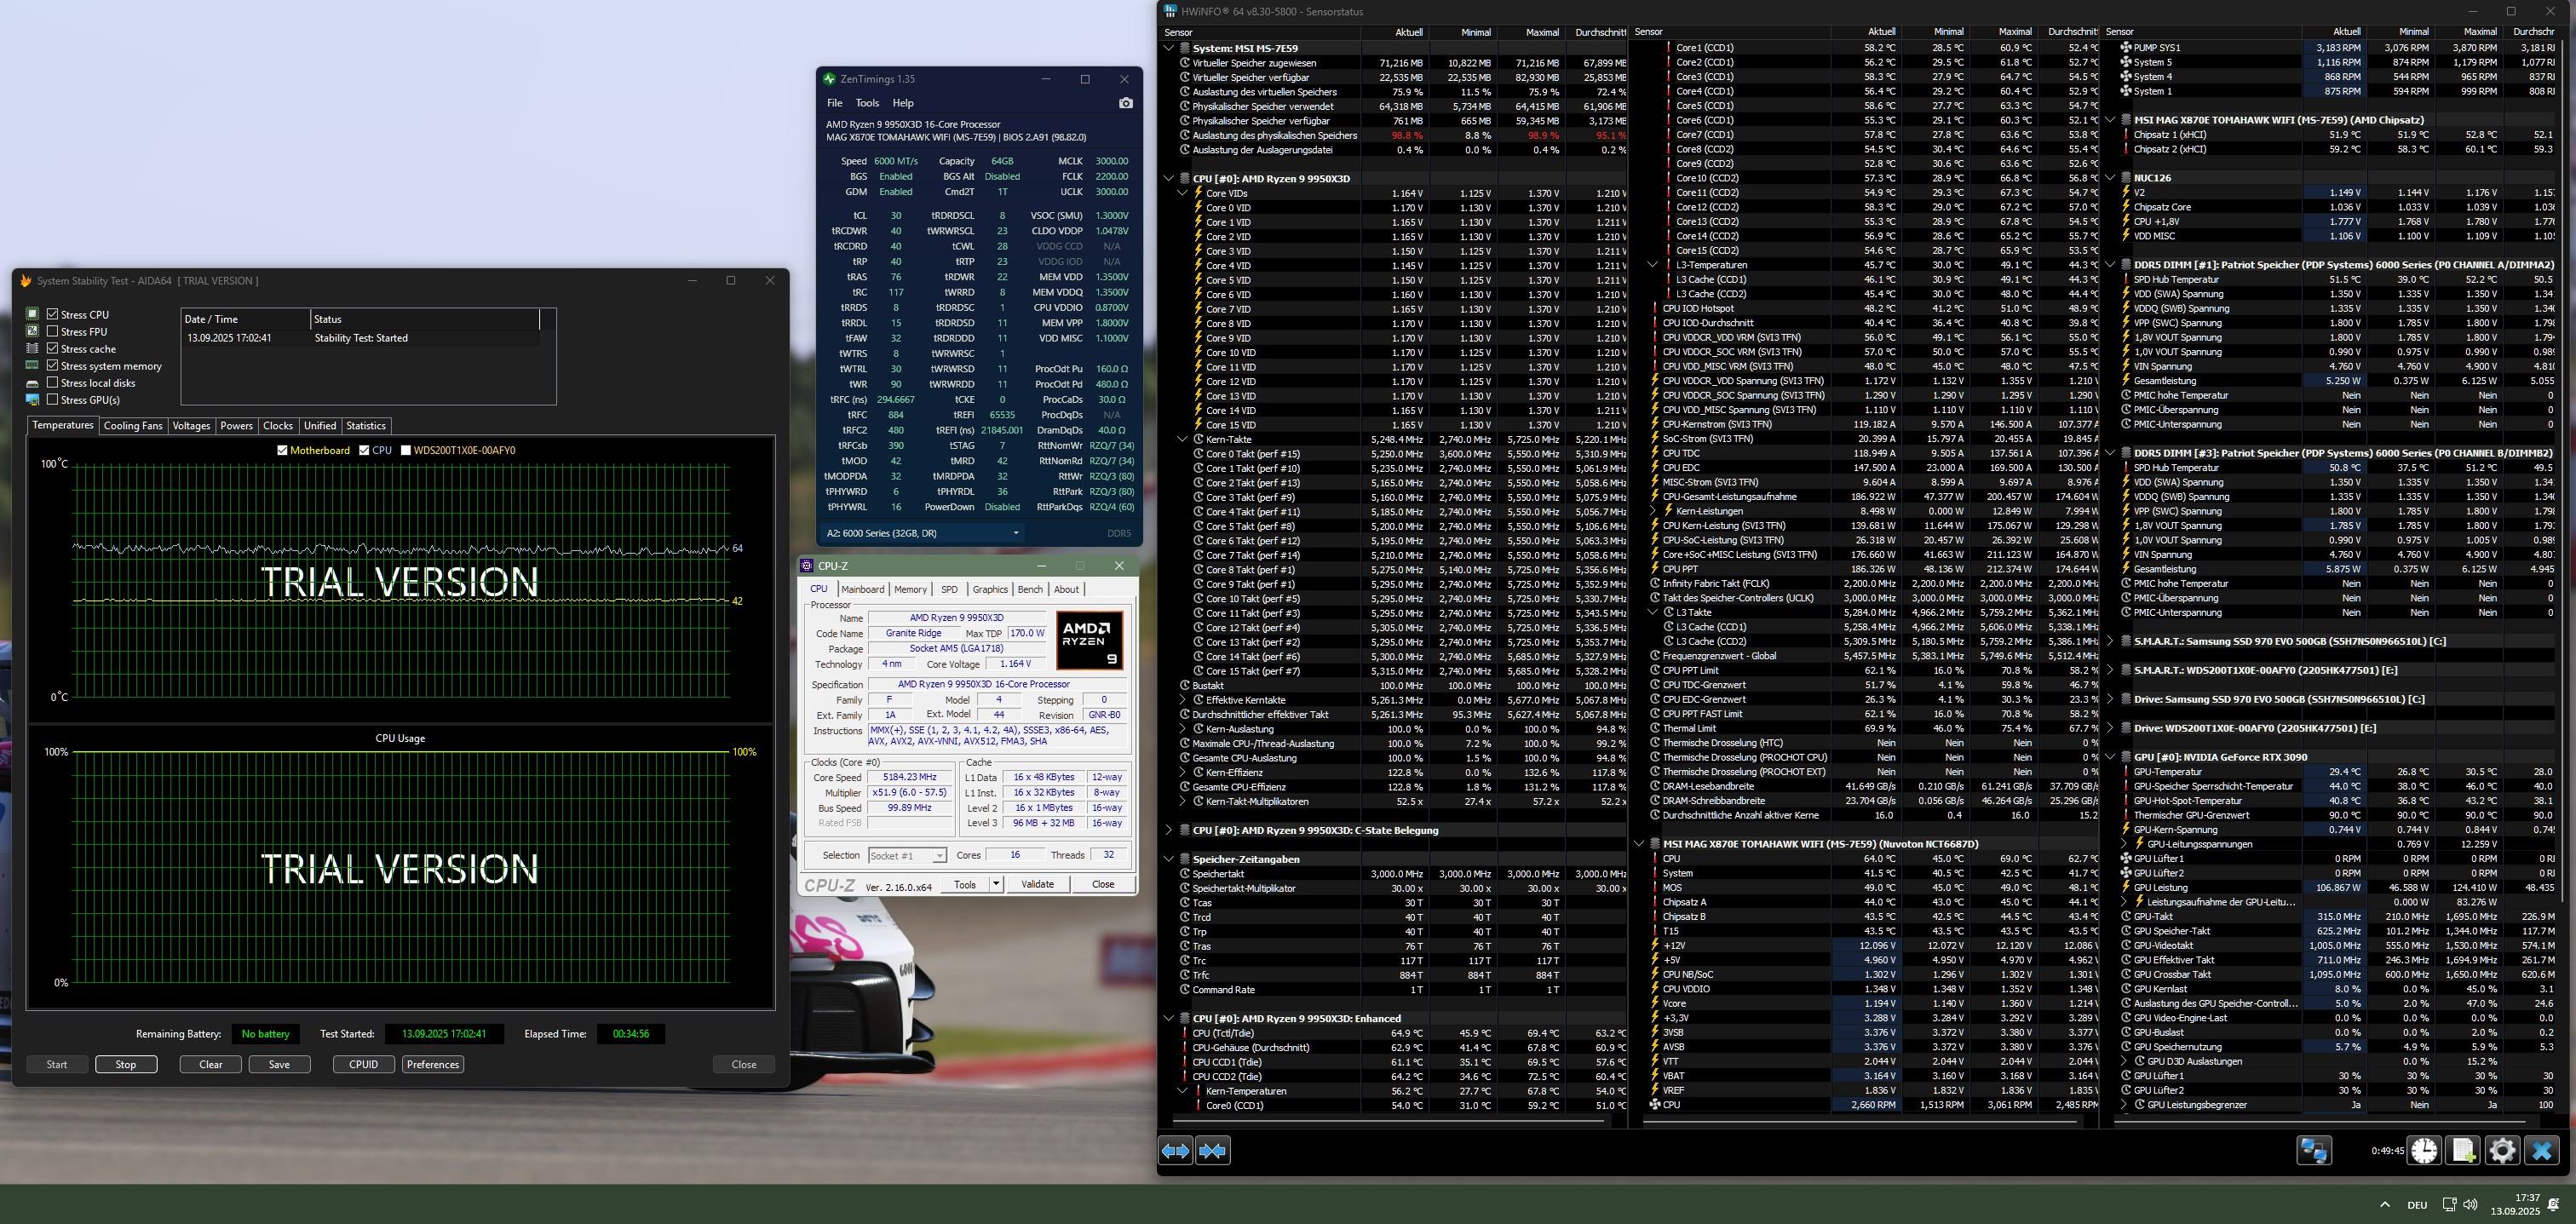Start logging with the sheet-plus icon
This screenshot has width=2576, height=1224.
coord(2462,1150)
